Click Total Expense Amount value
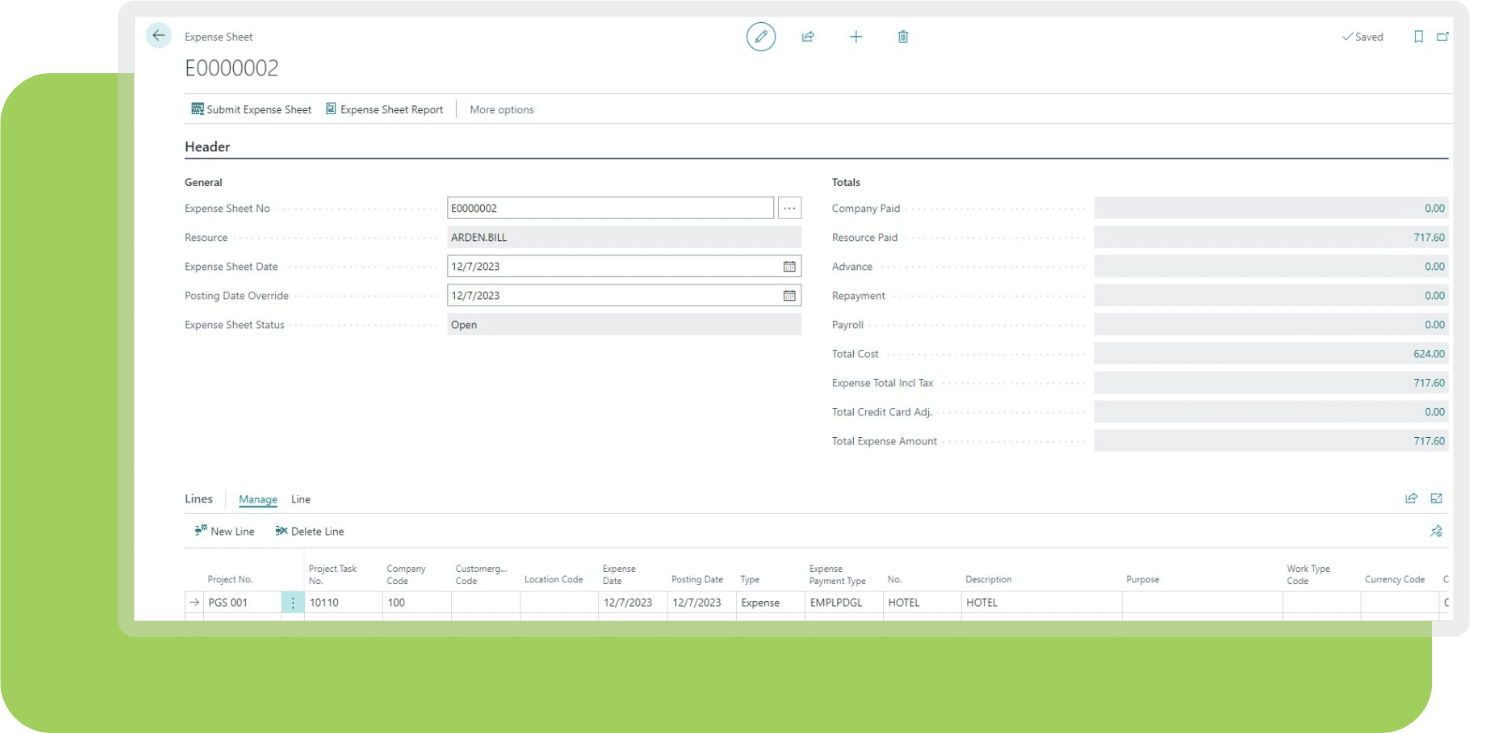The height and width of the screenshot is (733, 1490). (1270, 441)
